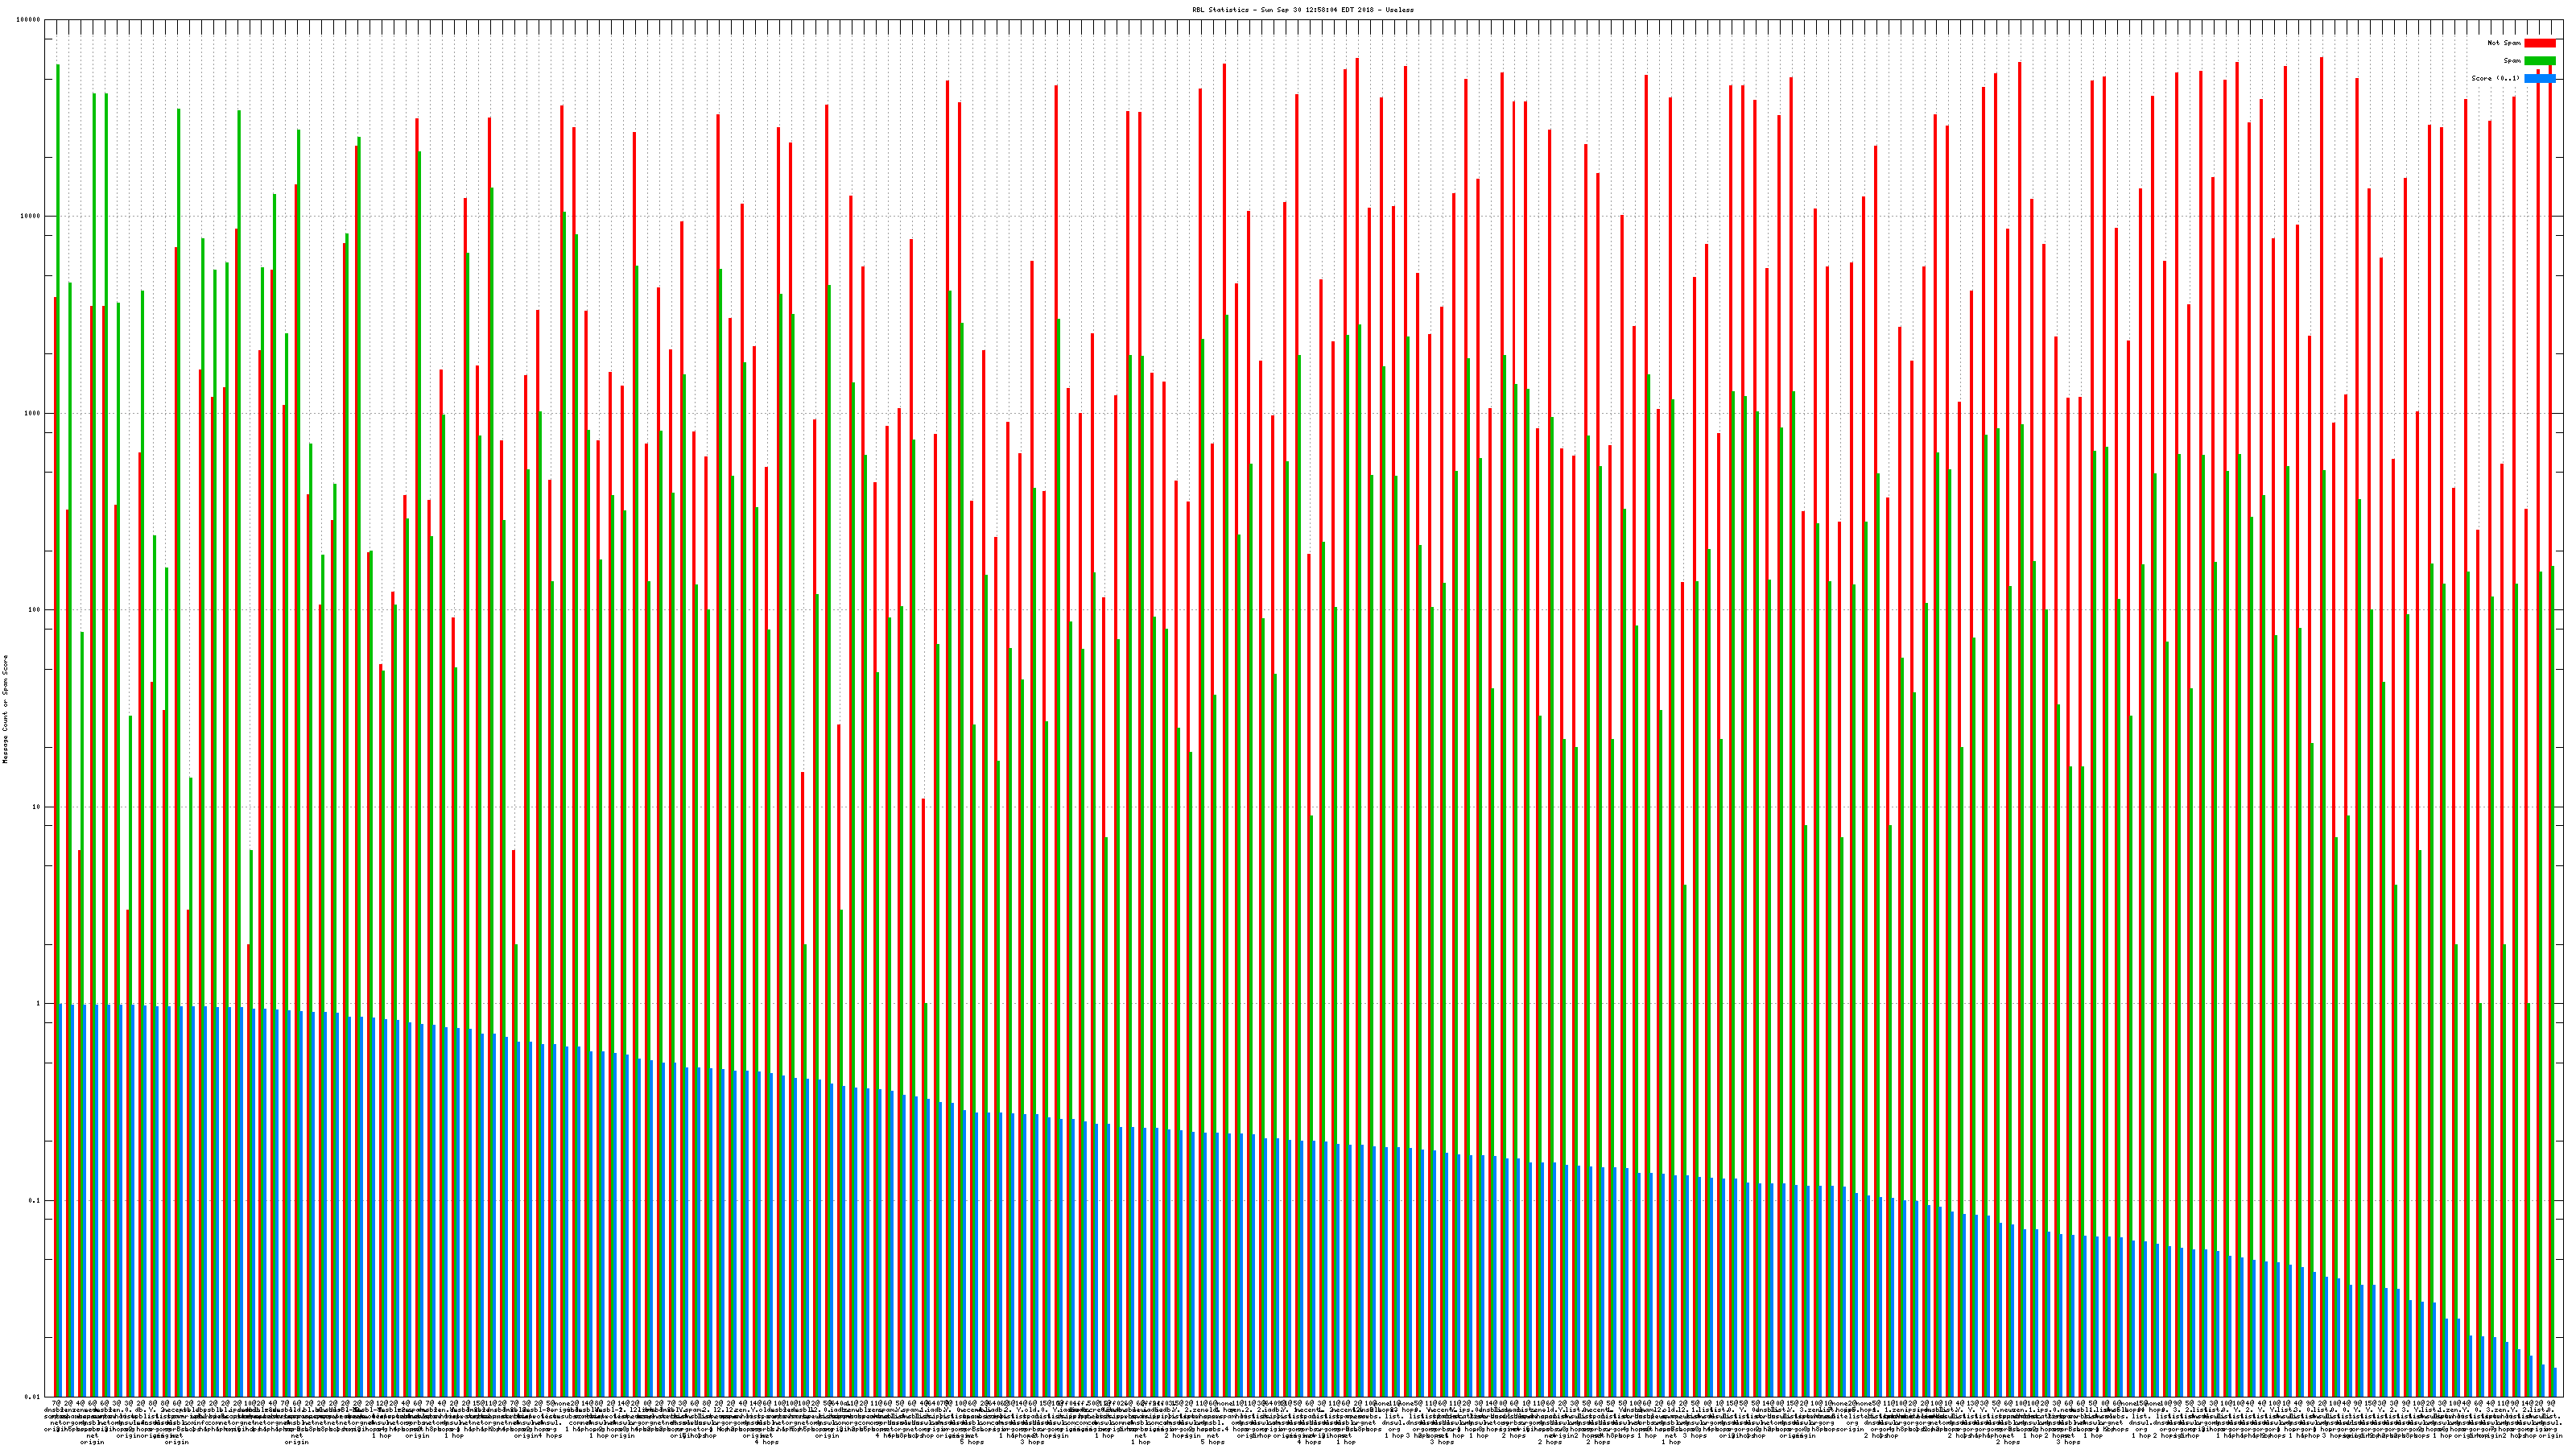Click the 100000 y-axis tick label
This screenshot has width=2576, height=1449.
coord(29,20)
